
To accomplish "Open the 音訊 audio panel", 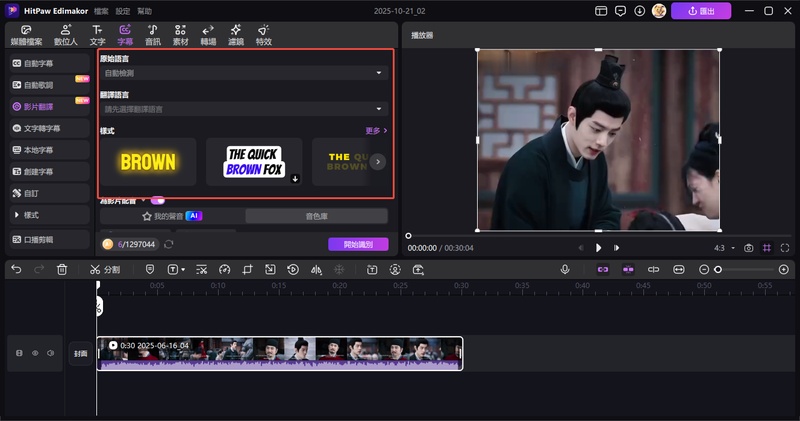I will pos(152,36).
